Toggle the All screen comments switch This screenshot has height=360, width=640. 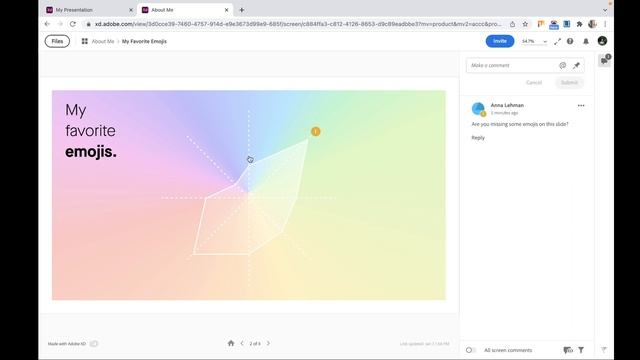(471, 350)
